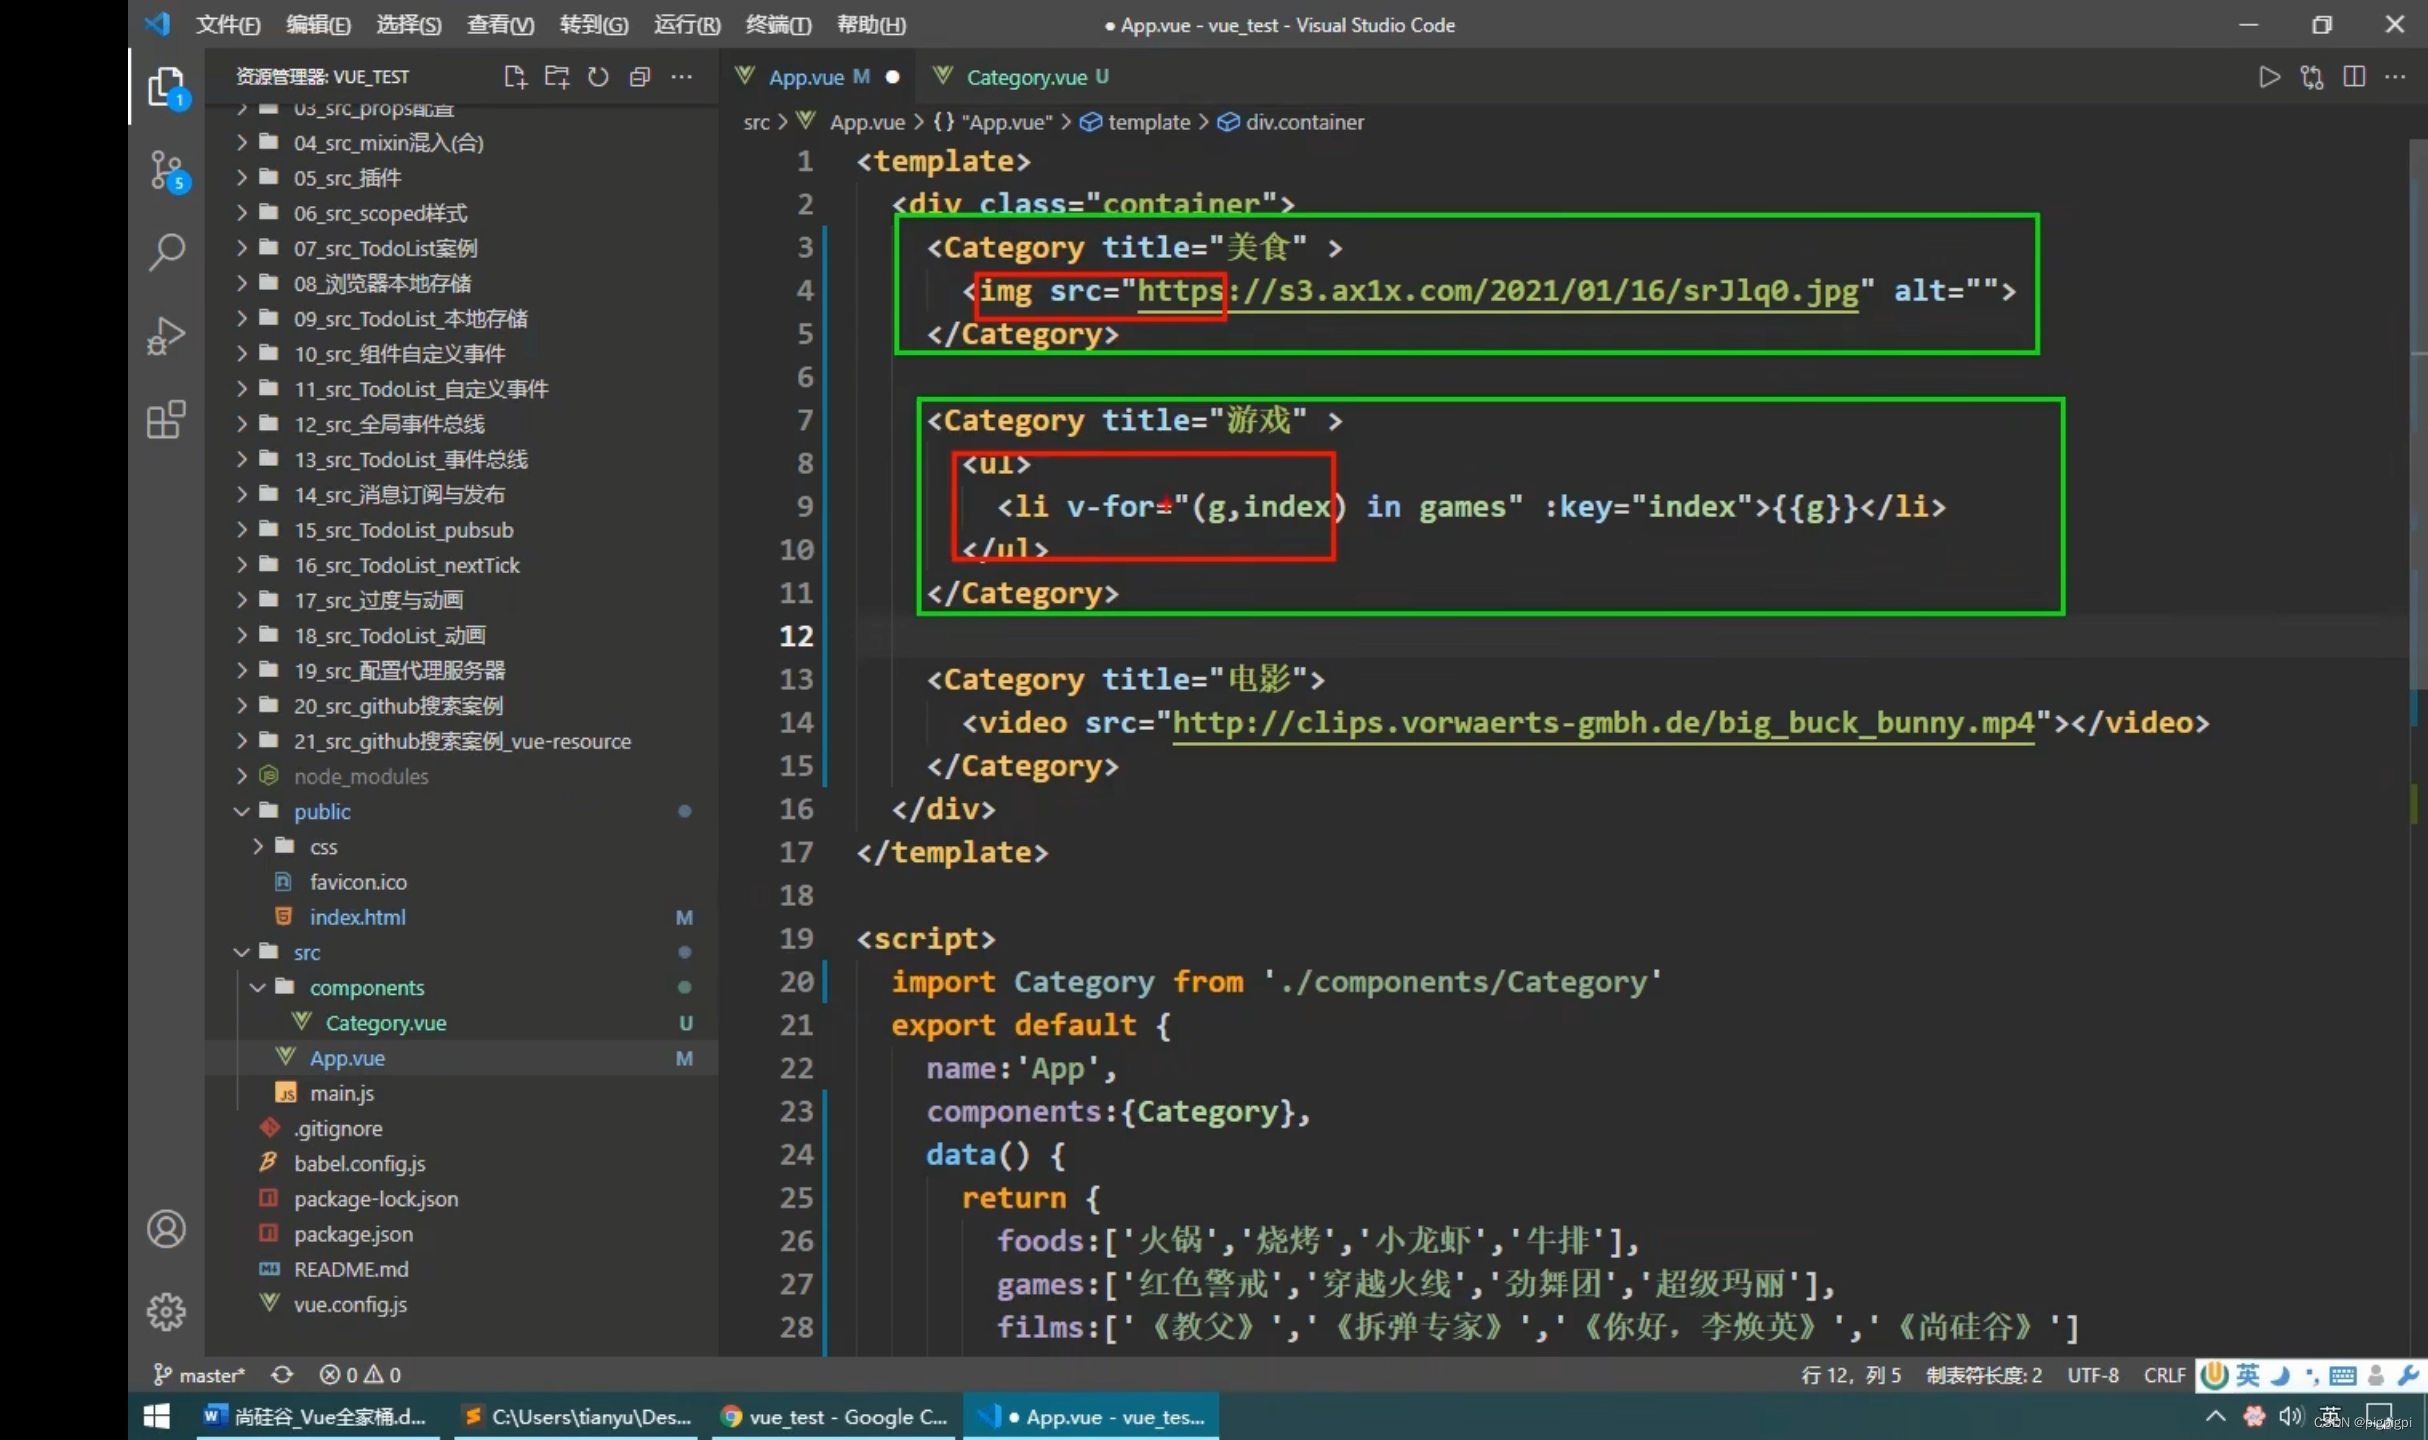Change UTF-8 encoding in status bar
This screenshot has height=1440, width=2428.
(2092, 1375)
